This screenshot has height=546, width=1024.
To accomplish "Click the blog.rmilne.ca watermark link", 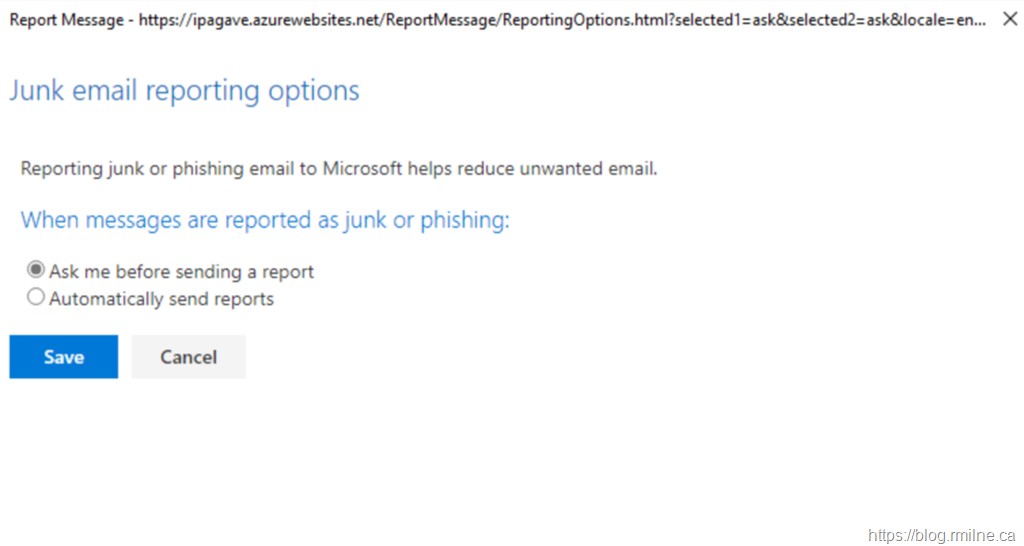I will (x=941, y=535).
